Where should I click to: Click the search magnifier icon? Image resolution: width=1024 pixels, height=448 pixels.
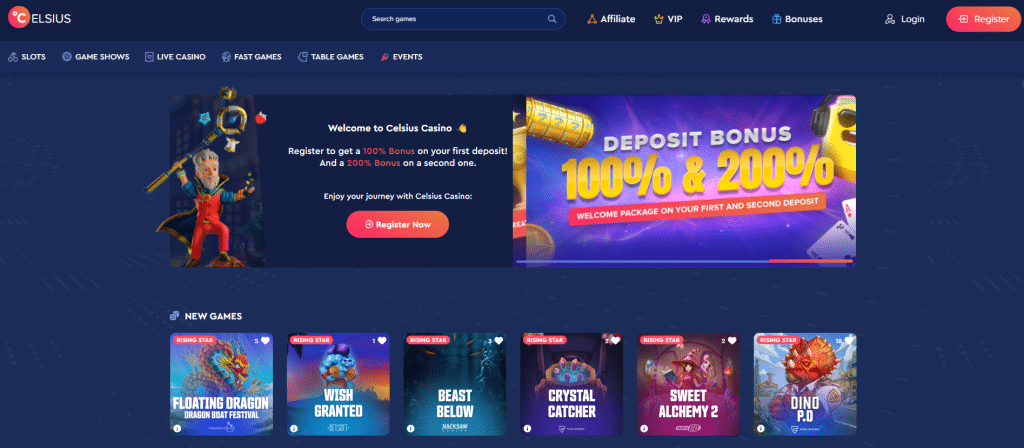552,19
